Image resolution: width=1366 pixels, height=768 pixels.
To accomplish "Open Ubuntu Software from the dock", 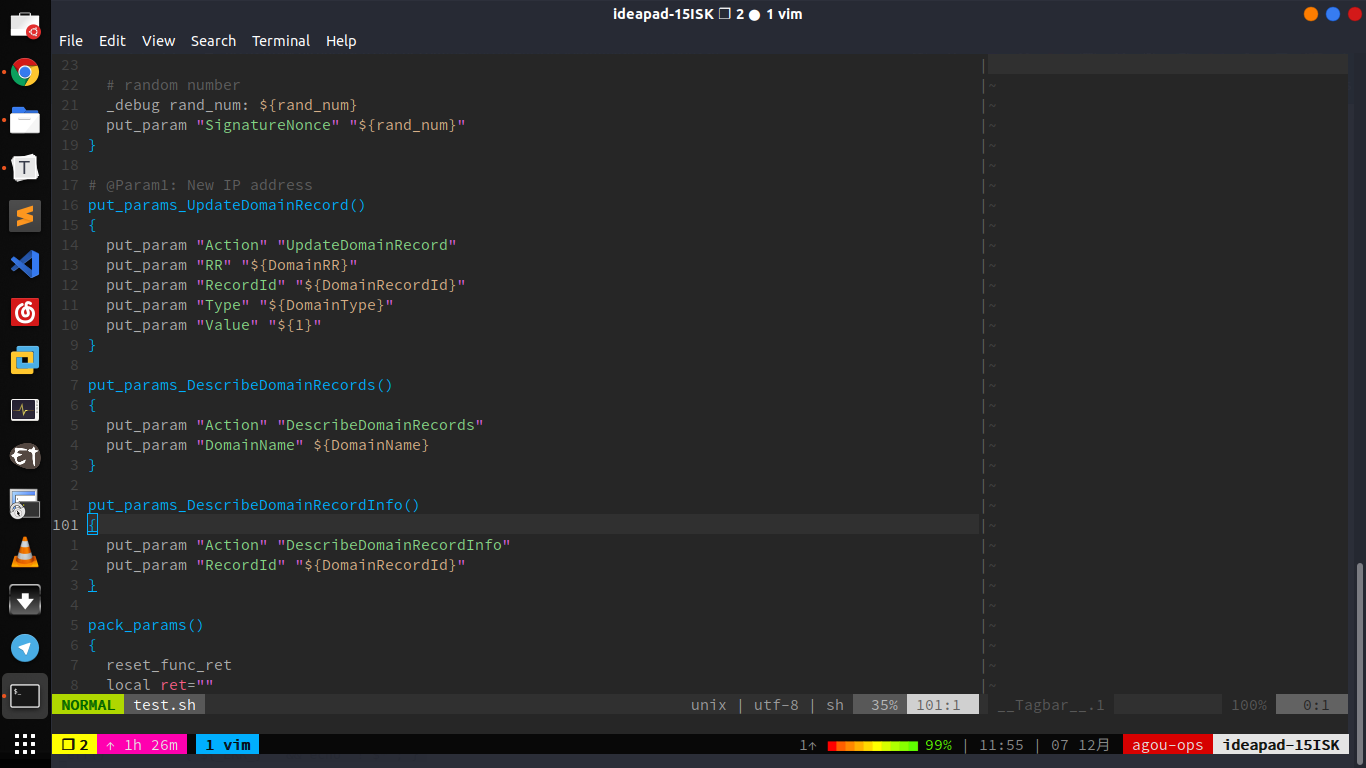I will (25, 24).
